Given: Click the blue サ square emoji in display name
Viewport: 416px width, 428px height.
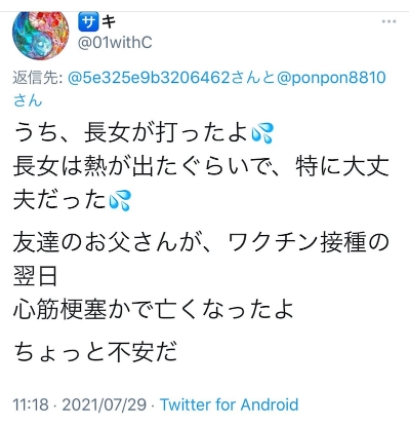Looking at the screenshot, I should coord(88,21).
